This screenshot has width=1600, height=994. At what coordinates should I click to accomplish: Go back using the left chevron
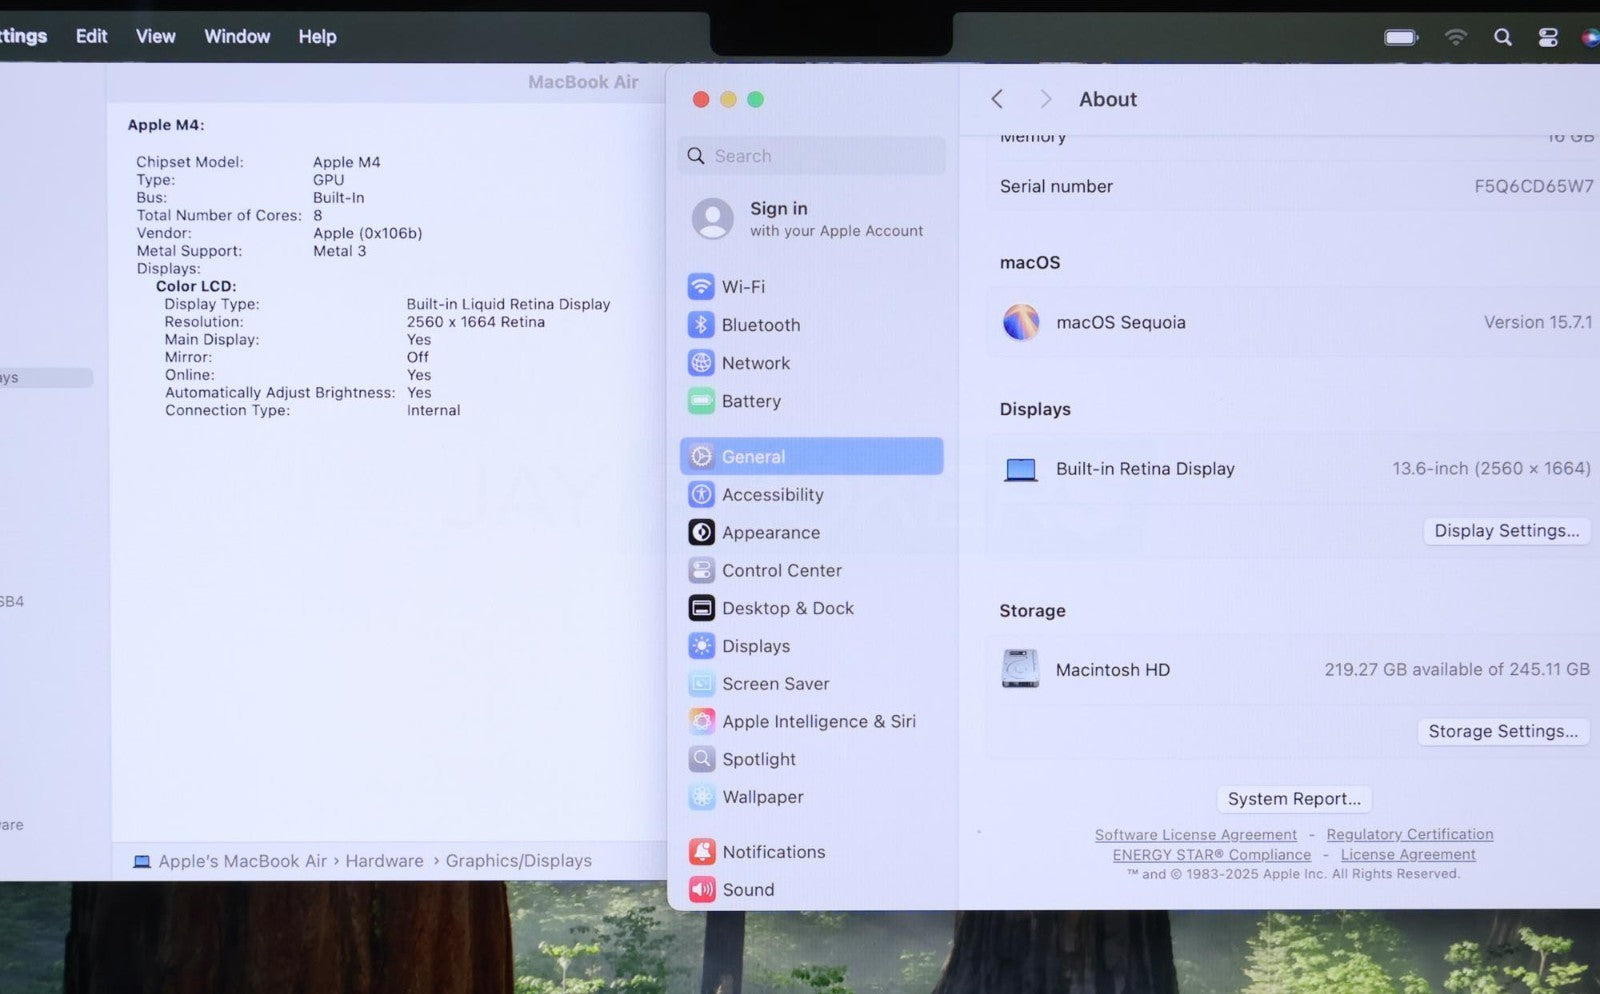(997, 99)
